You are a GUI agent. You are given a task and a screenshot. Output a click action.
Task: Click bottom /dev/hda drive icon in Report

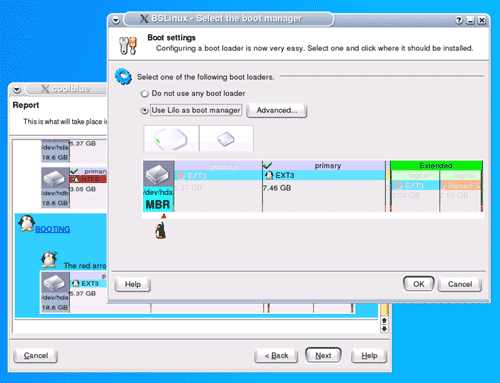click(x=55, y=283)
